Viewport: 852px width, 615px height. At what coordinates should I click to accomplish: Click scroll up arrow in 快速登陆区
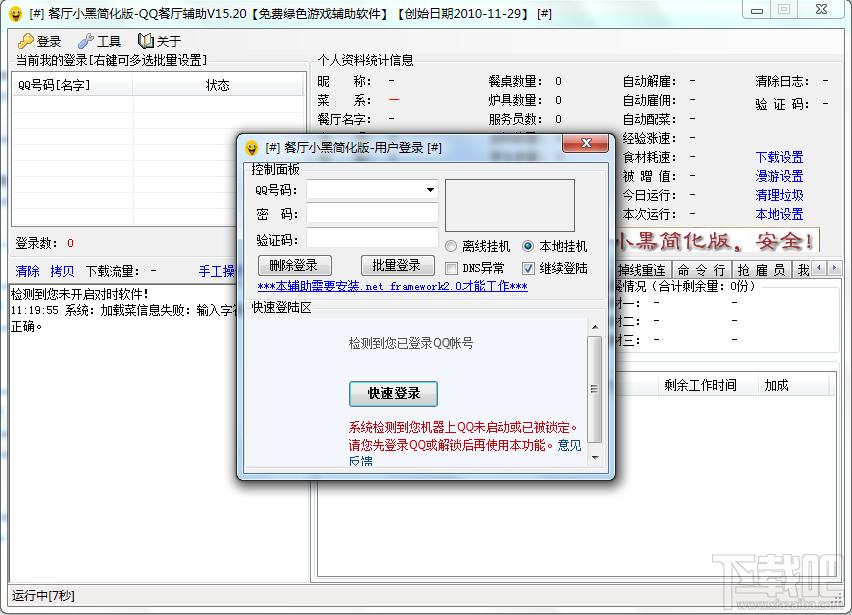595,327
